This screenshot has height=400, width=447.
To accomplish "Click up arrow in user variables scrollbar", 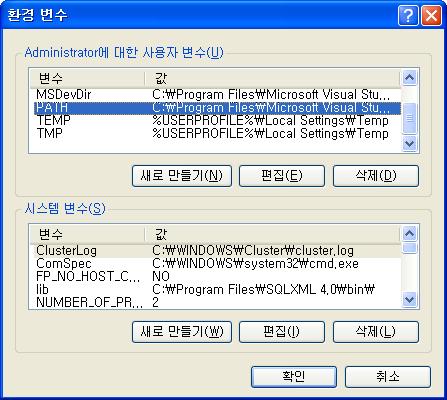I will [409, 78].
